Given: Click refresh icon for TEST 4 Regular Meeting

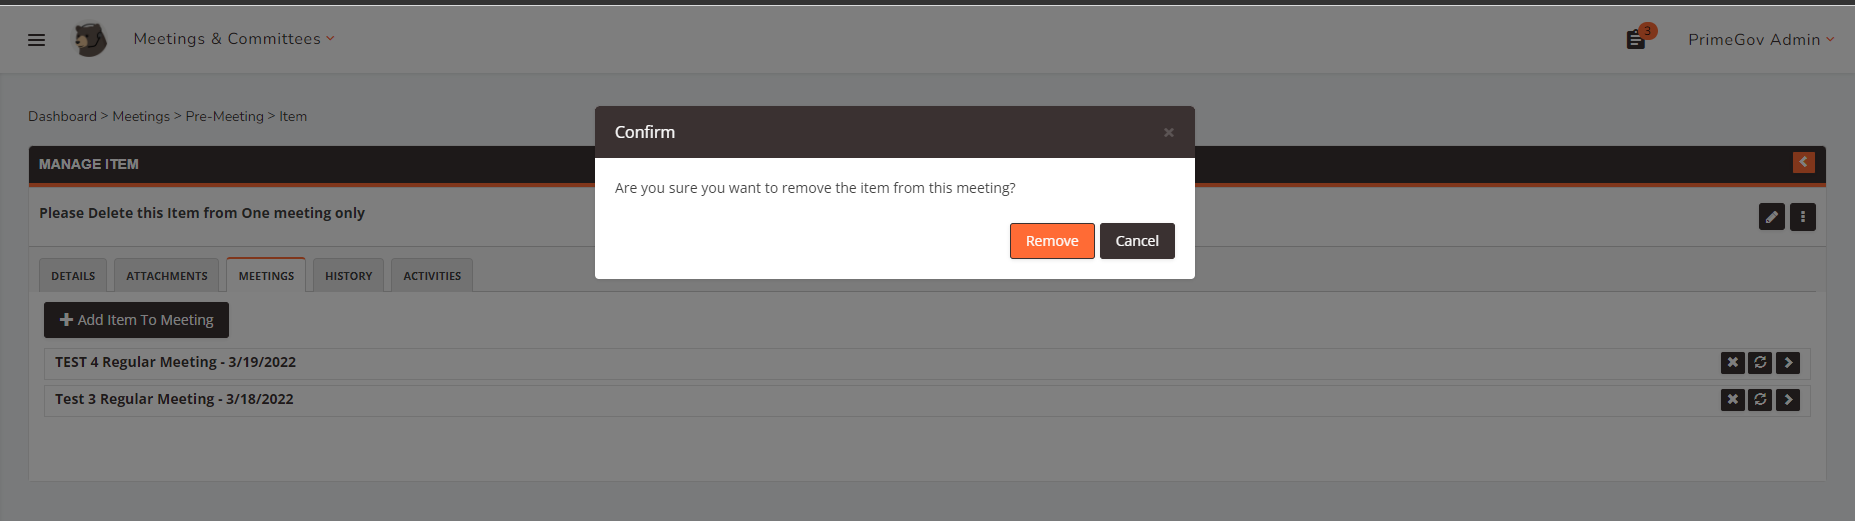Looking at the screenshot, I should (x=1760, y=363).
